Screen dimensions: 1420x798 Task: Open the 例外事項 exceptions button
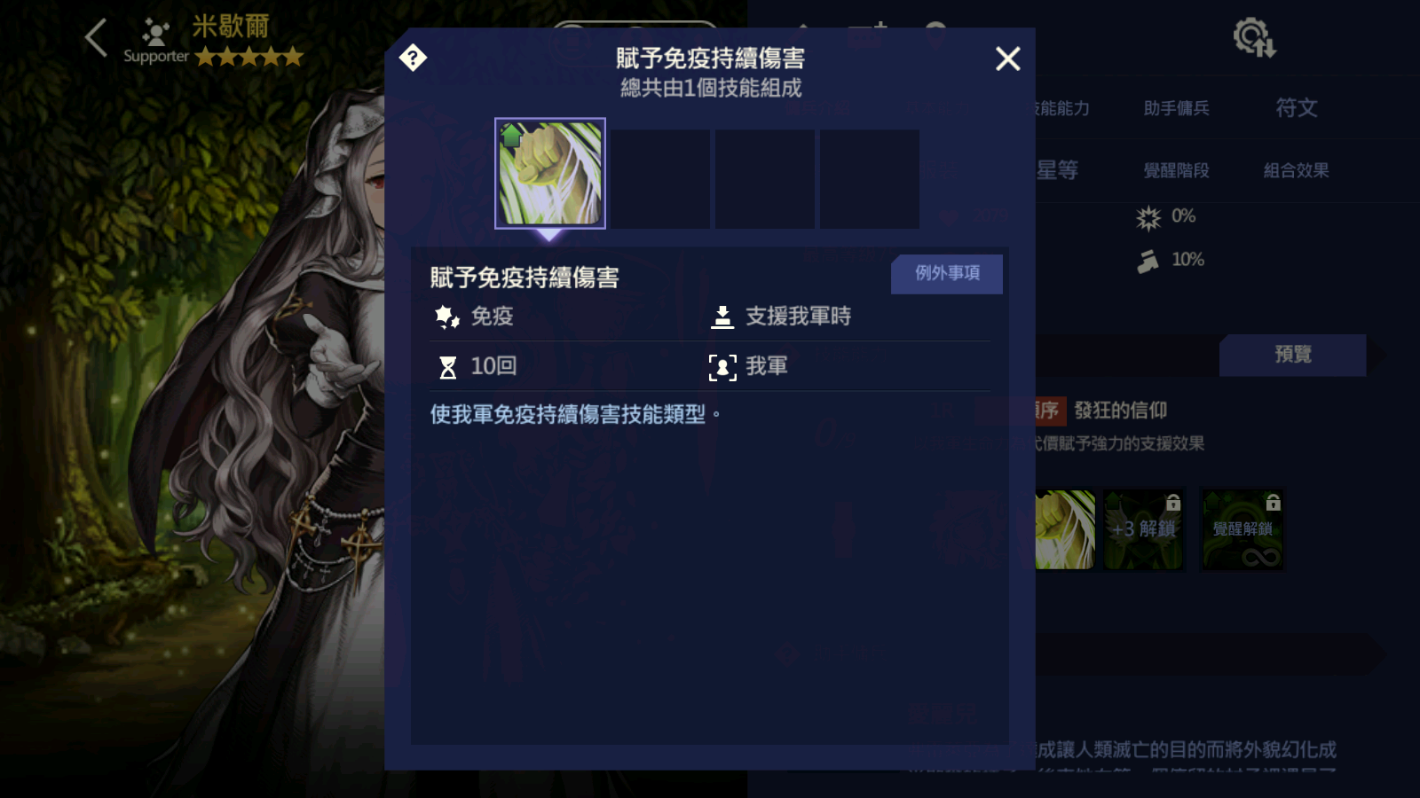pos(947,273)
